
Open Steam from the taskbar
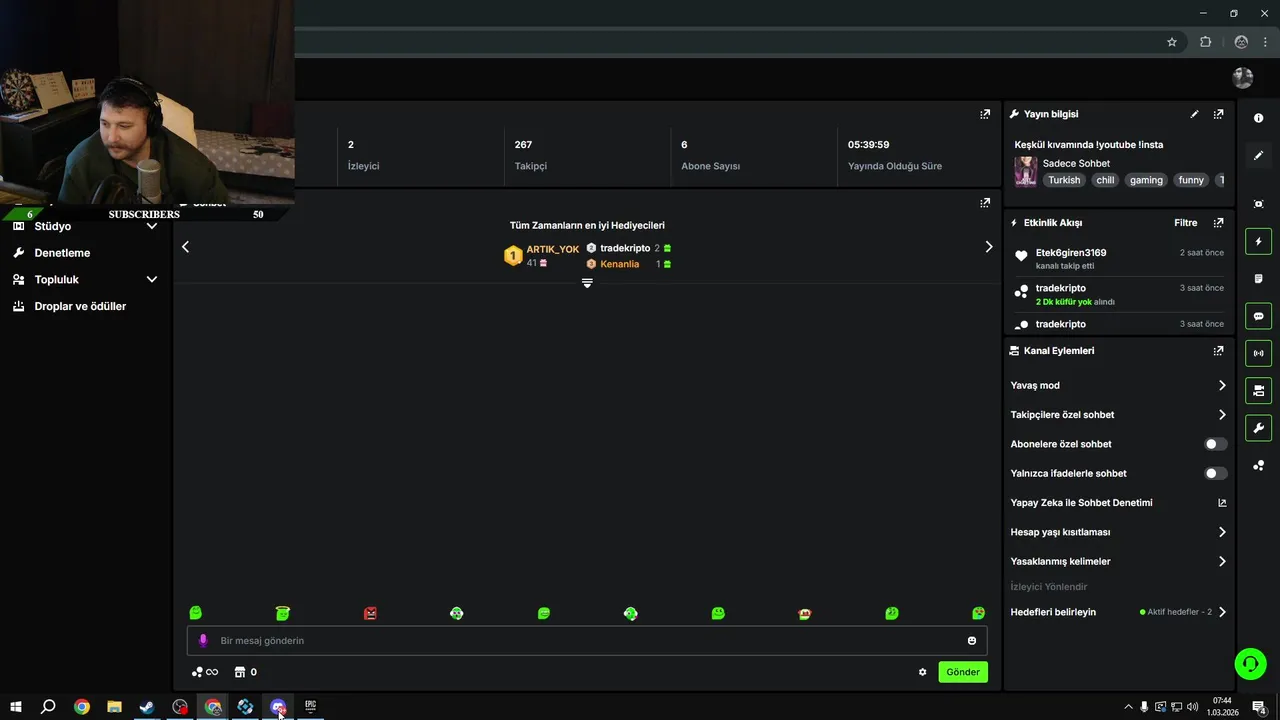pos(147,707)
